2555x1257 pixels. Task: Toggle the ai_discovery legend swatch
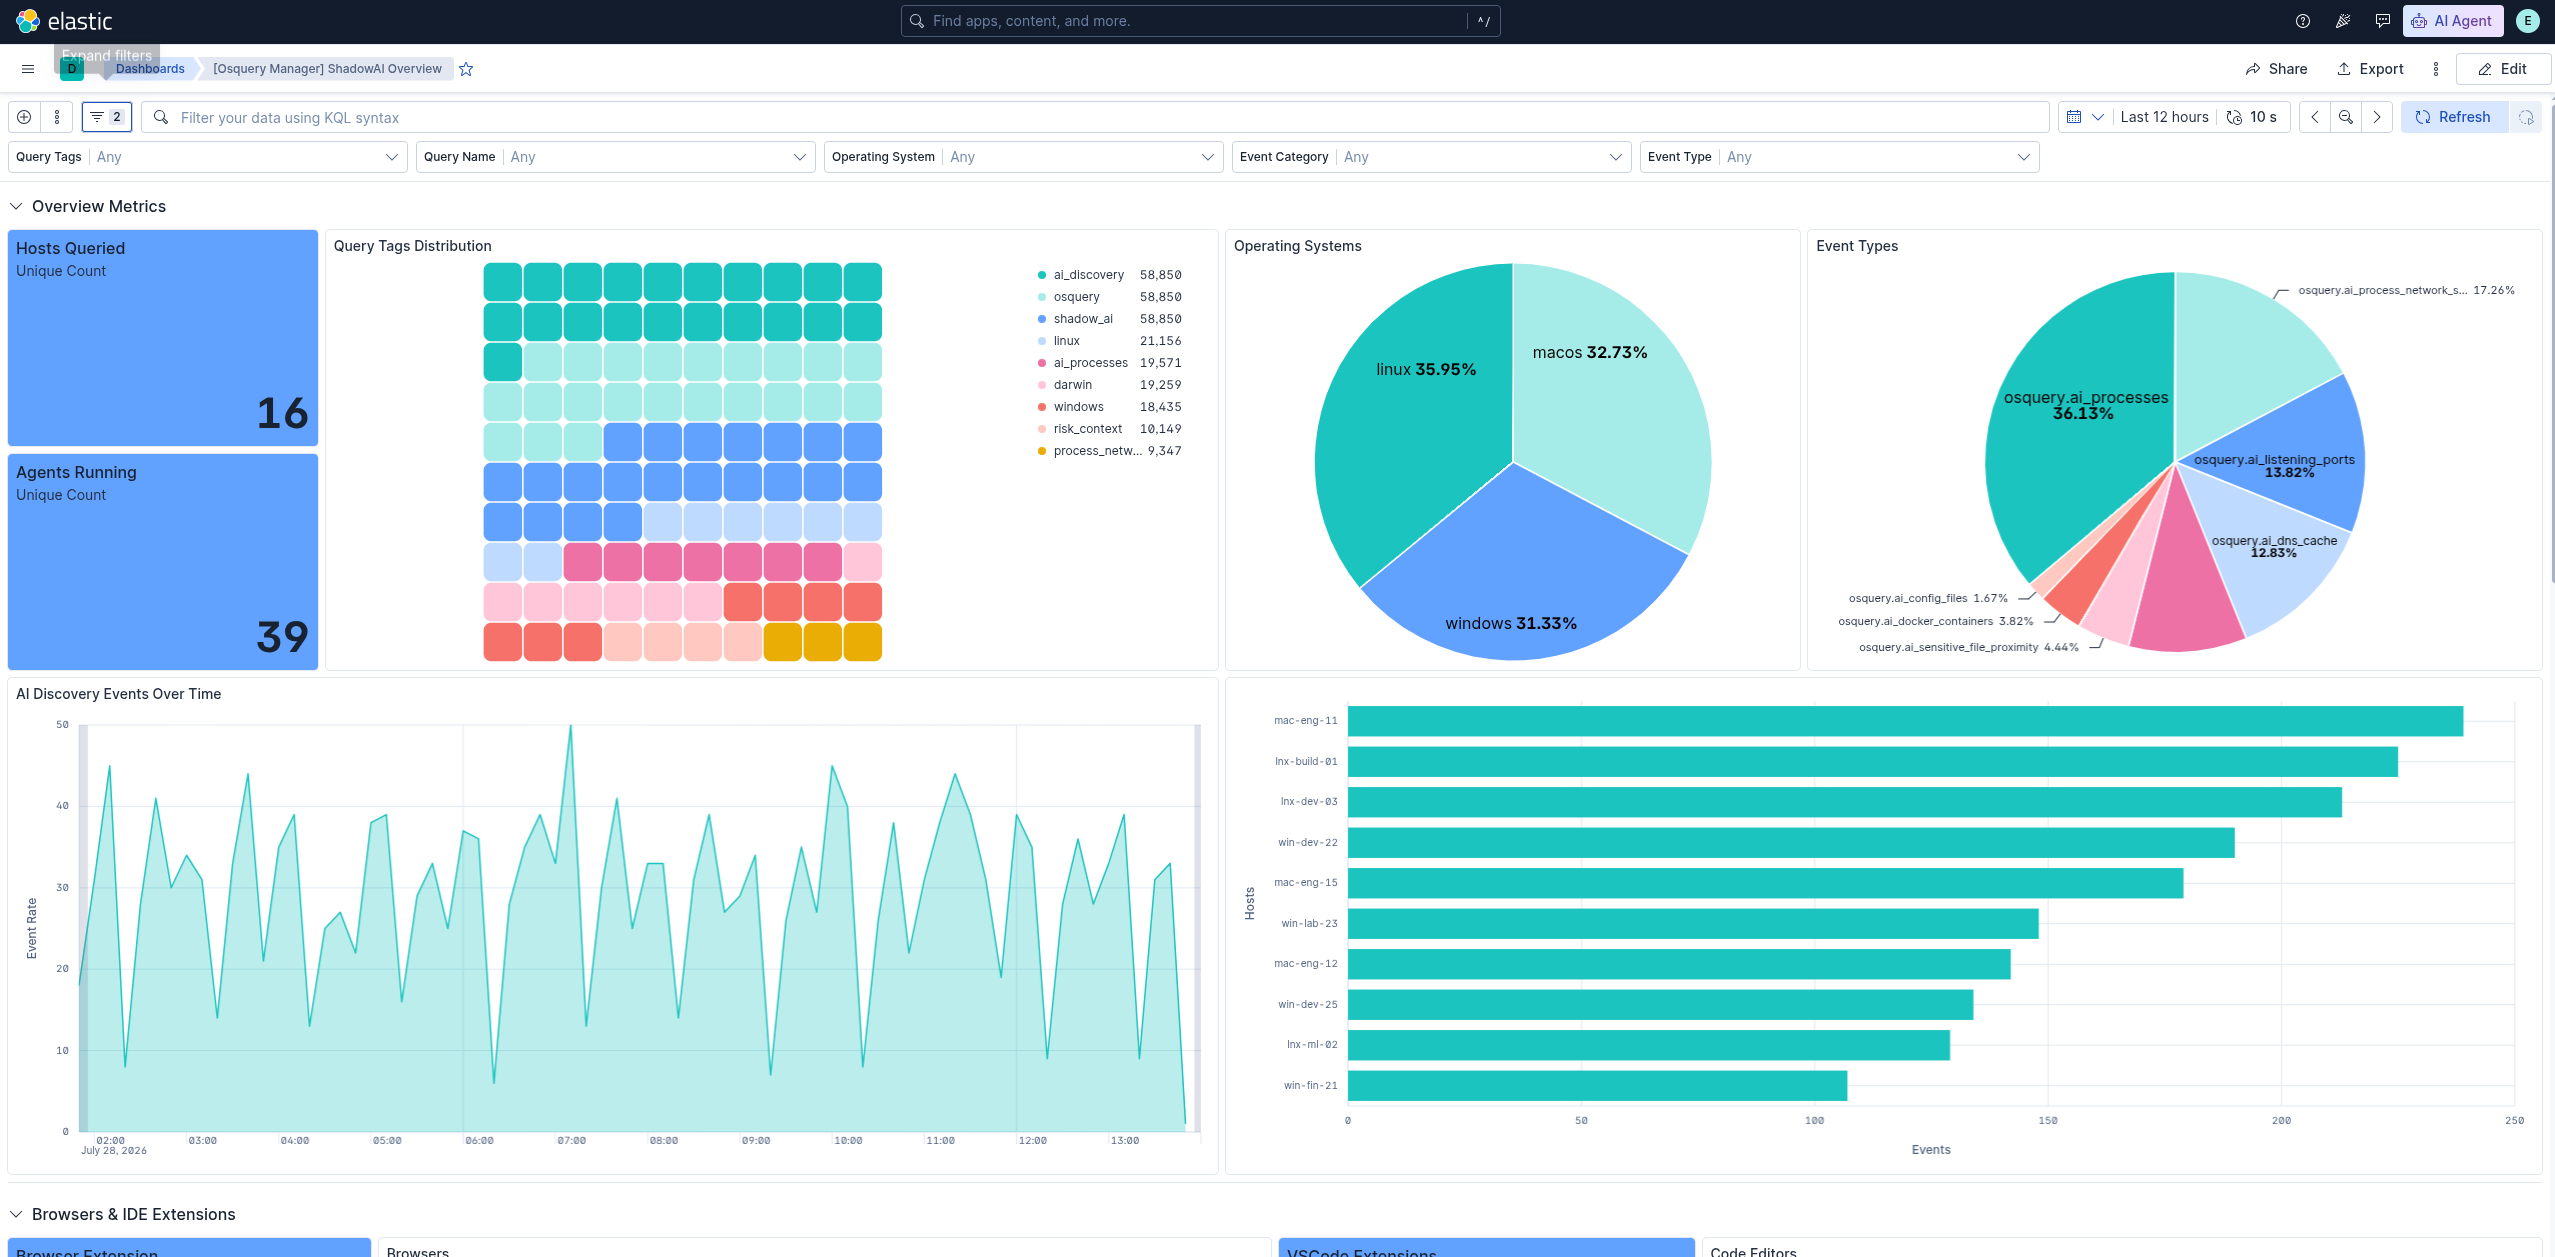point(1042,275)
